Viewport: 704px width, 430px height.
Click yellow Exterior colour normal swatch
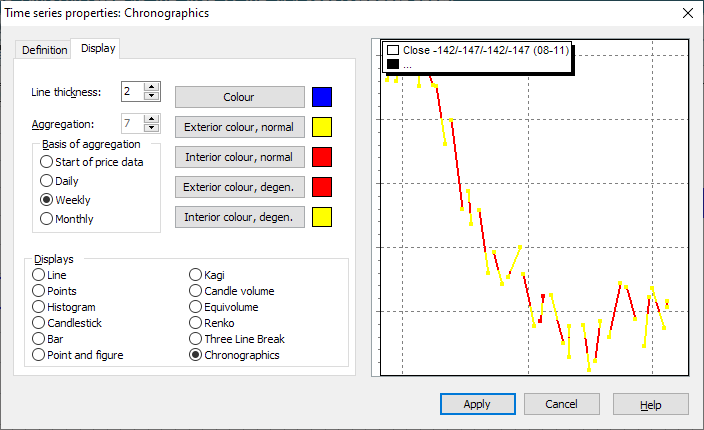coord(321,127)
